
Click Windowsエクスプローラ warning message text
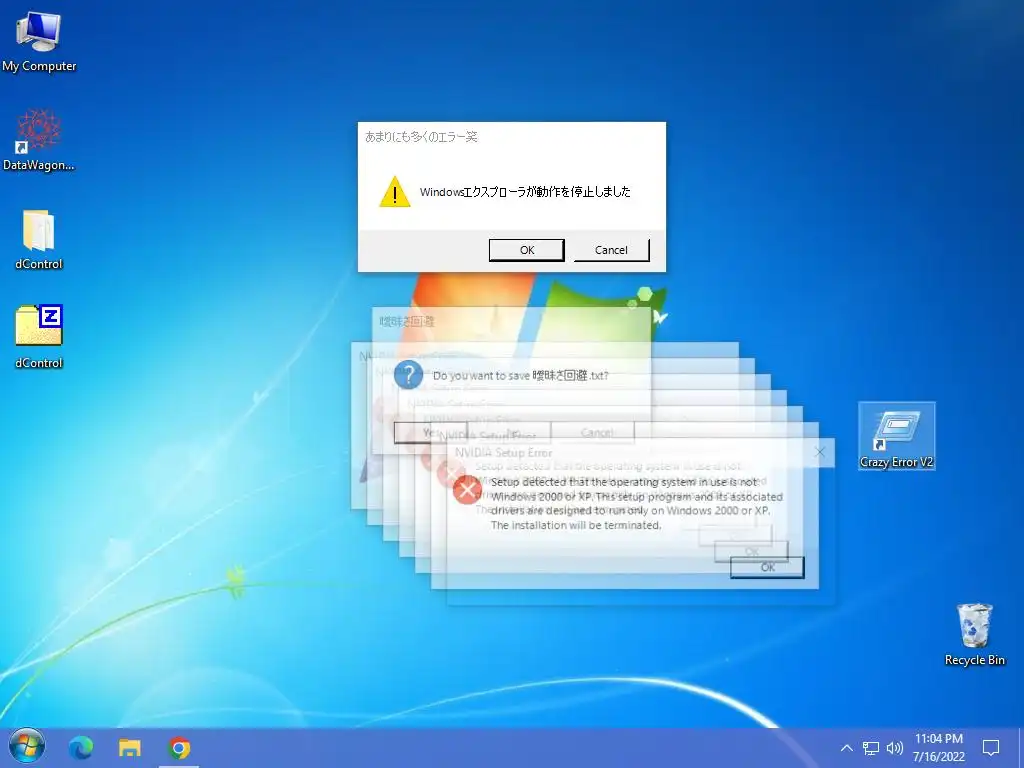(x=525, y=192)
